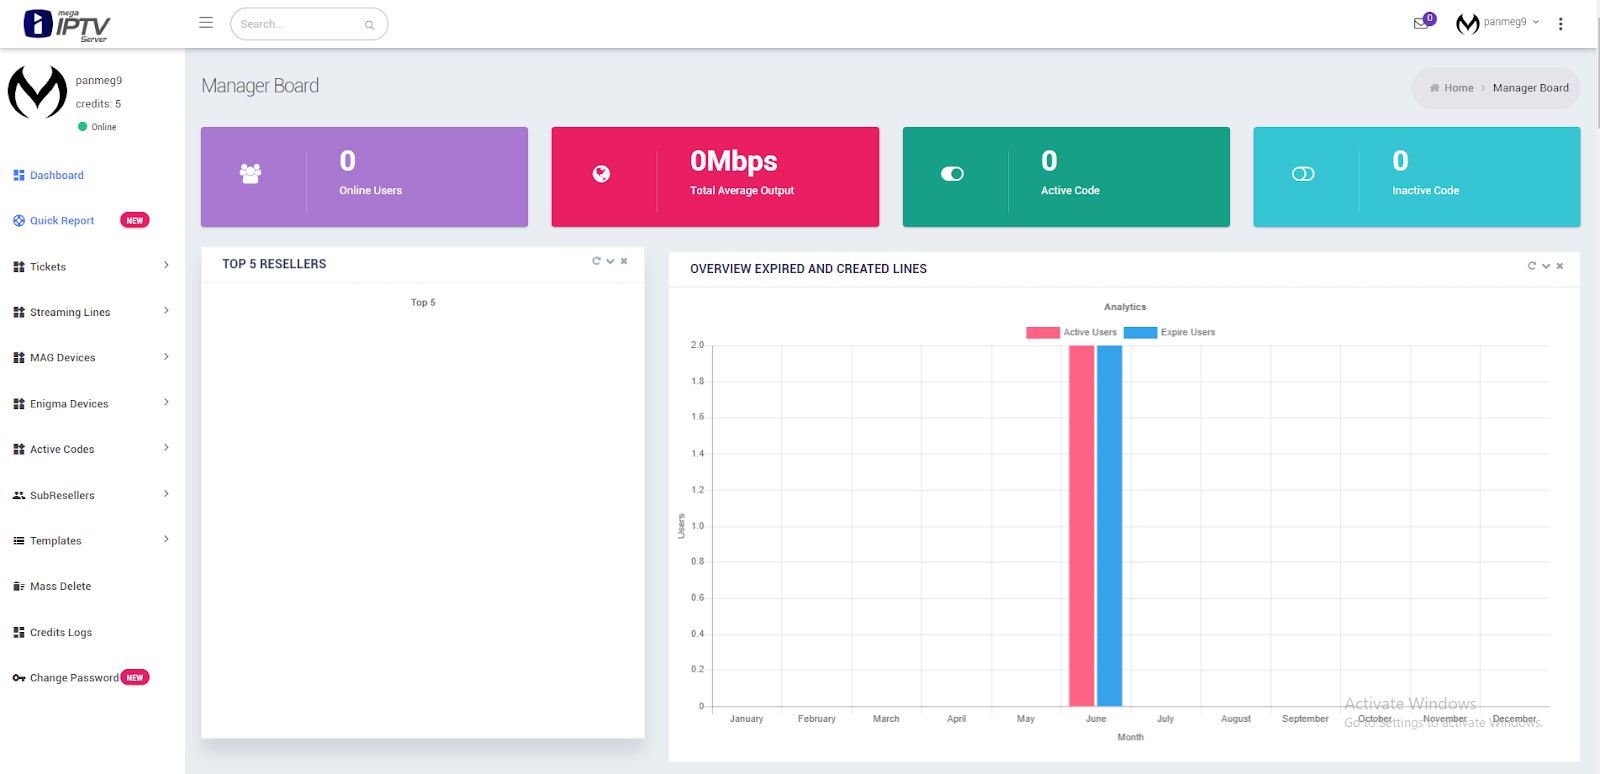Click the Total Average Output globe icon
This screenshot has width=1600, height=774.
click(x=601, y=174)
